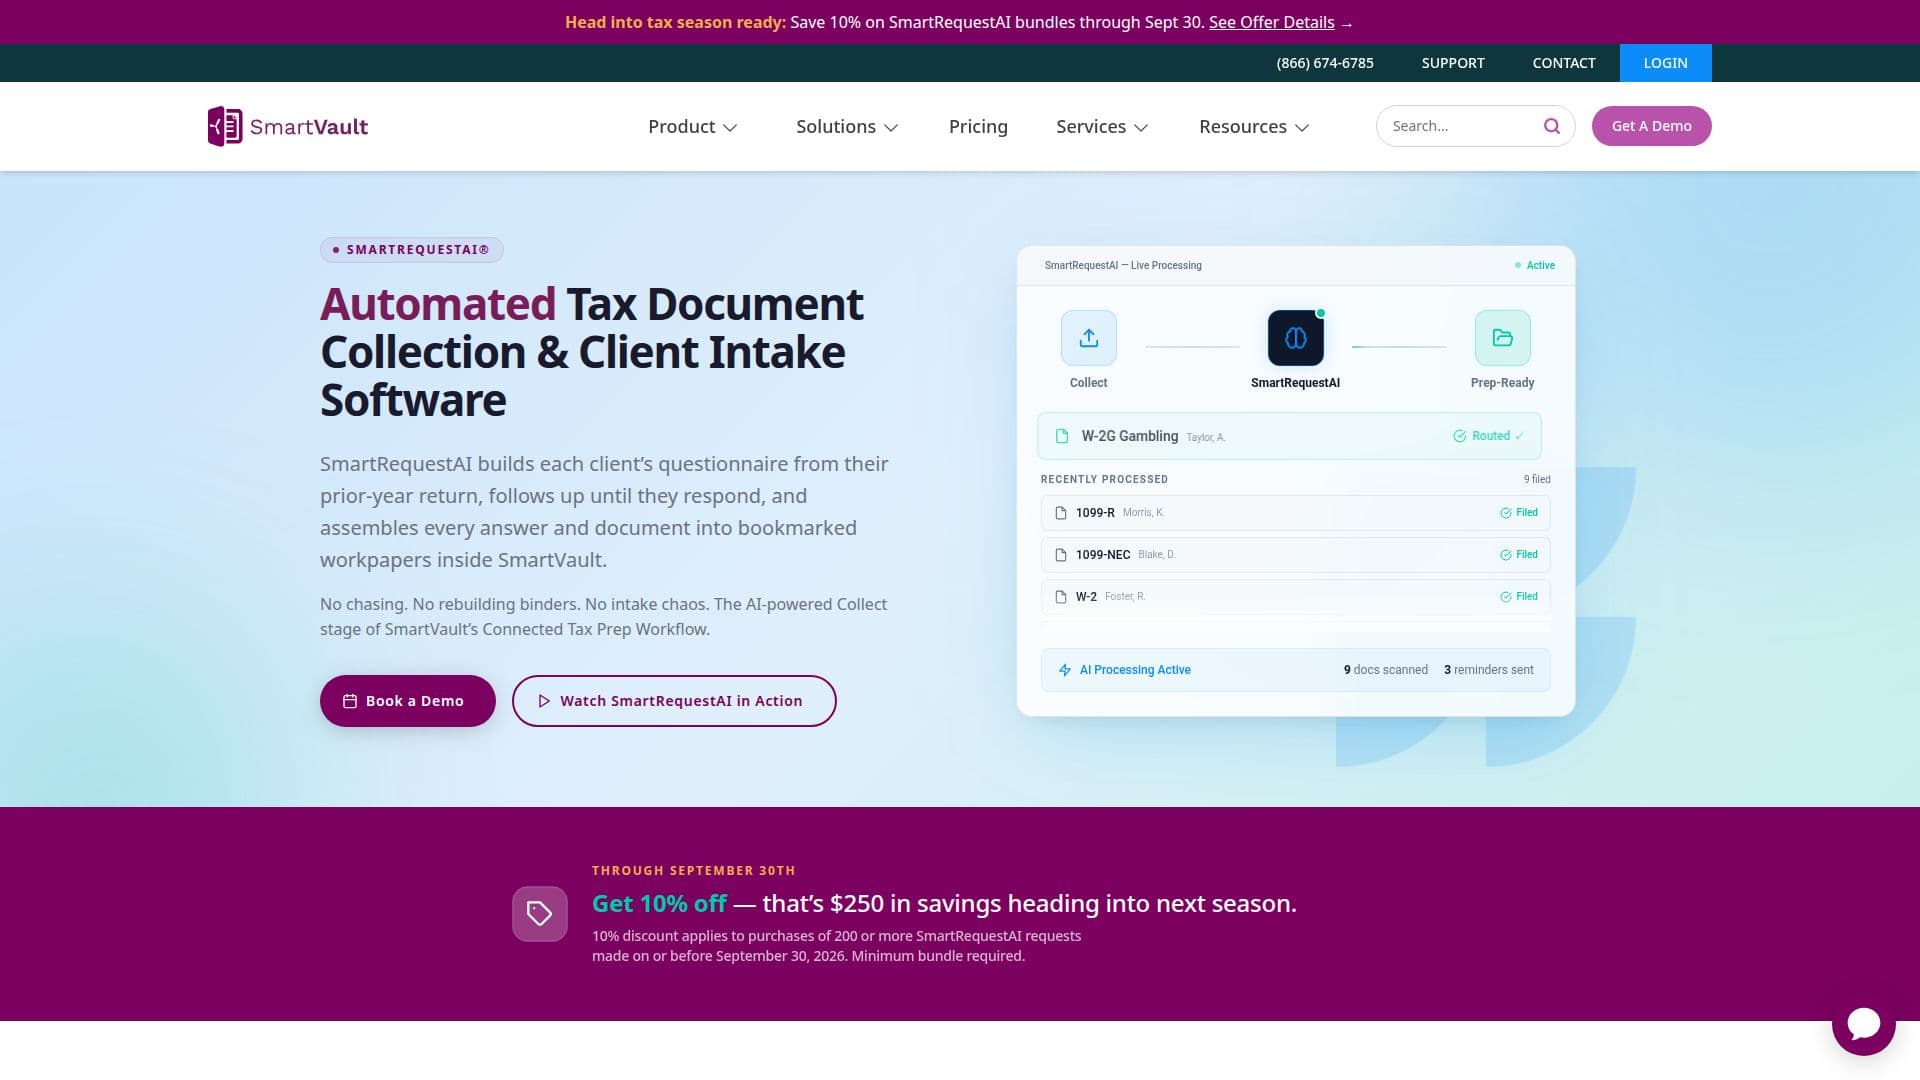Click "Get 10% off" heading text
Image resolution: width=1920 pixels, height=1080 pixels.
coord(659,904)
